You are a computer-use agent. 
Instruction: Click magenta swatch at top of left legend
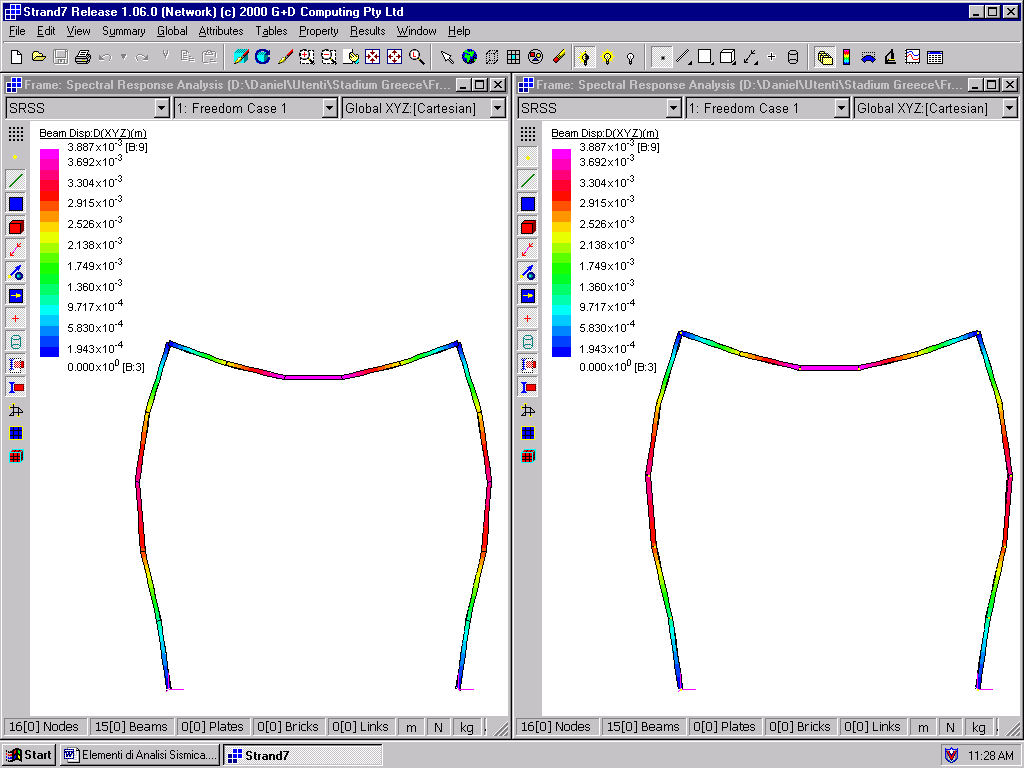[49, 155]
